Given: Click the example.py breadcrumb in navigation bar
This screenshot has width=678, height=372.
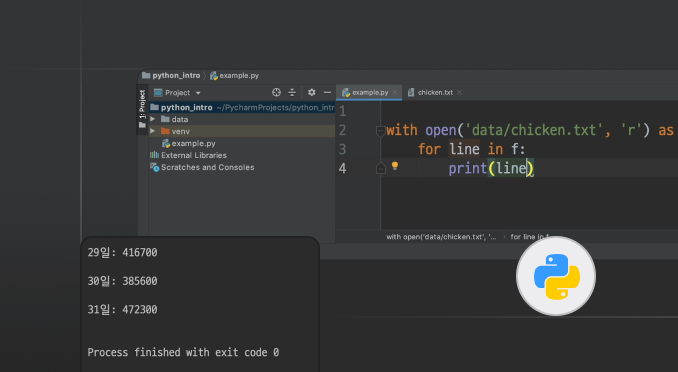Looking at the screenshot, I should pyautogui.click(x=235, y=75).
